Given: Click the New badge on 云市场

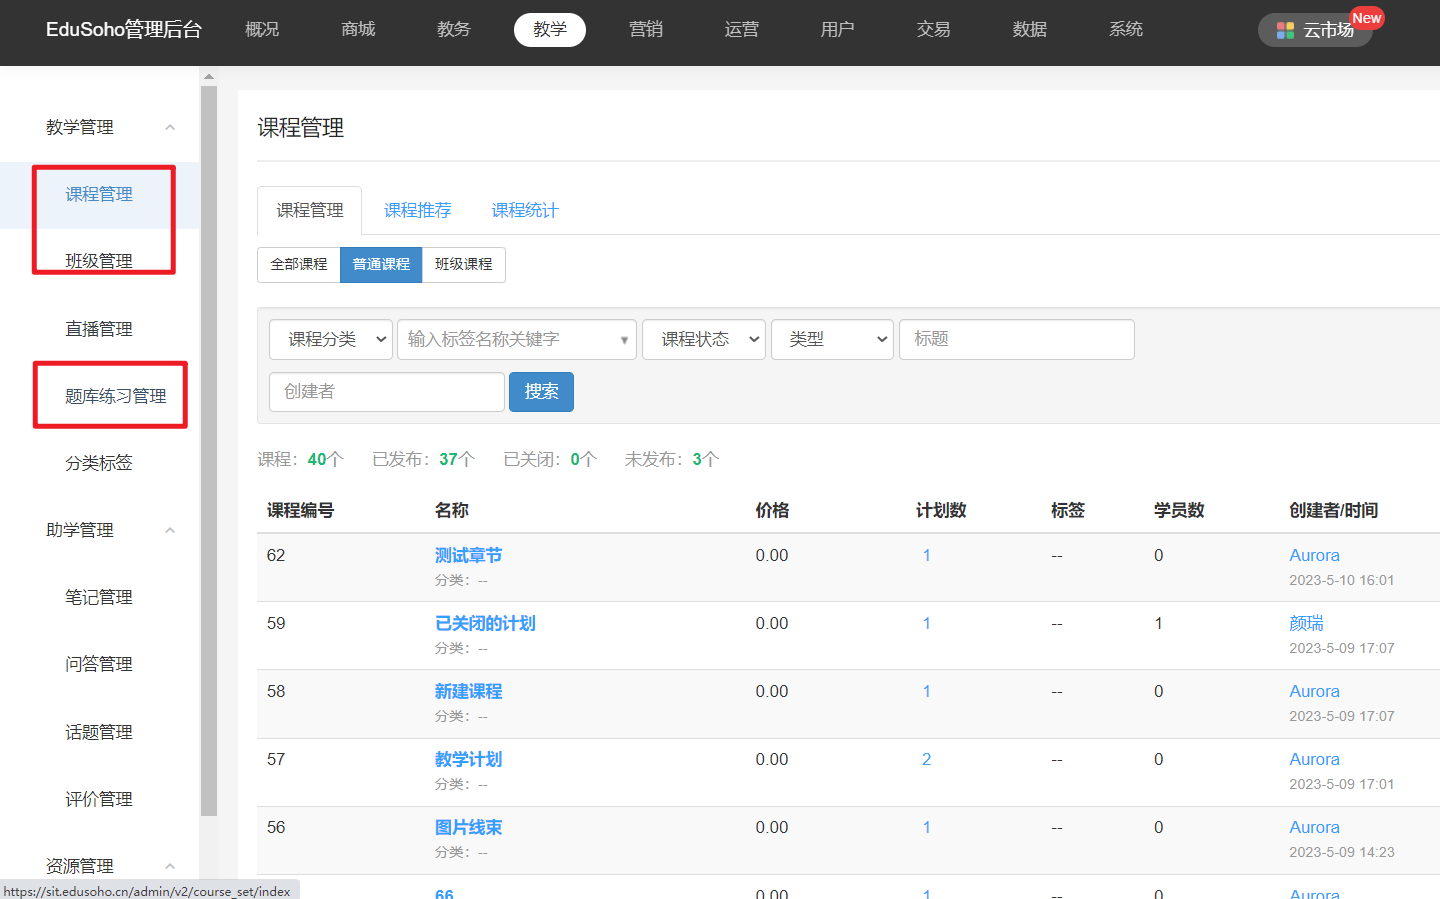Looking at the screenshot, I should [1366, 18].
